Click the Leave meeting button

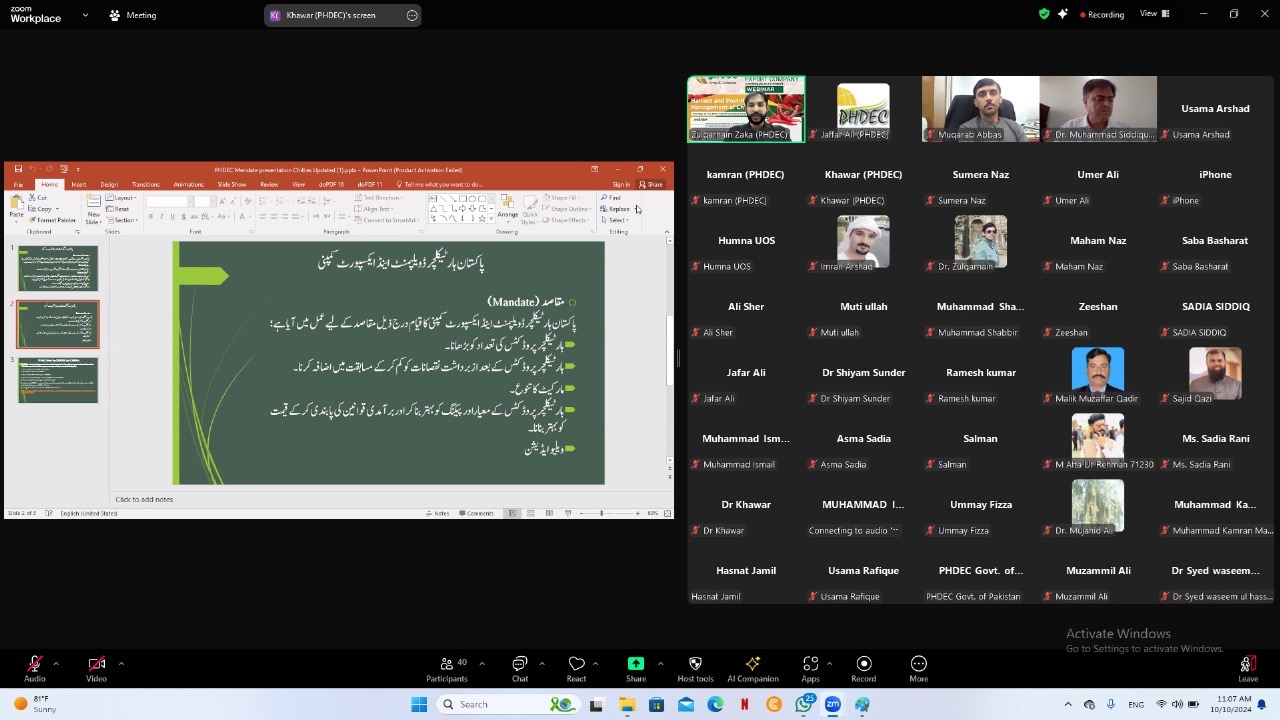pyautogui.click(x=1247, y=668)
